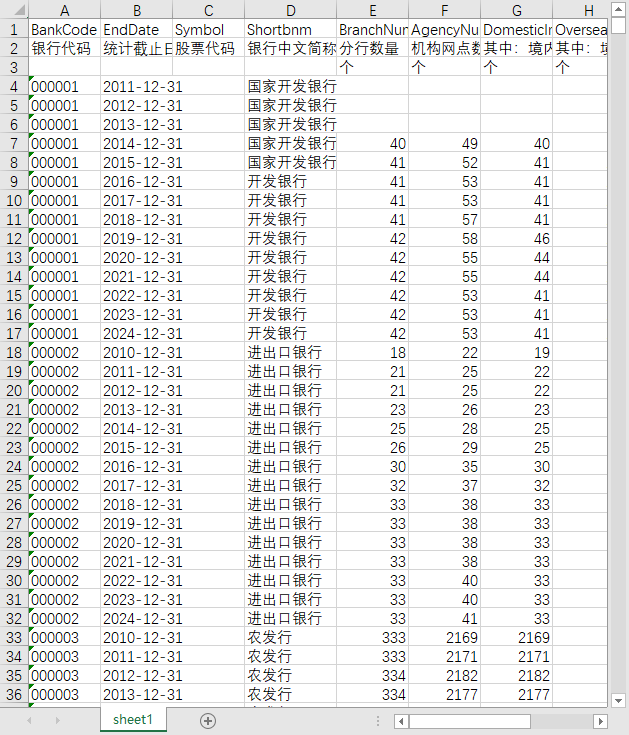The width and height of the screenshot is (629, 735).
Task: Click the BankCode header cell
Action: 65,30
